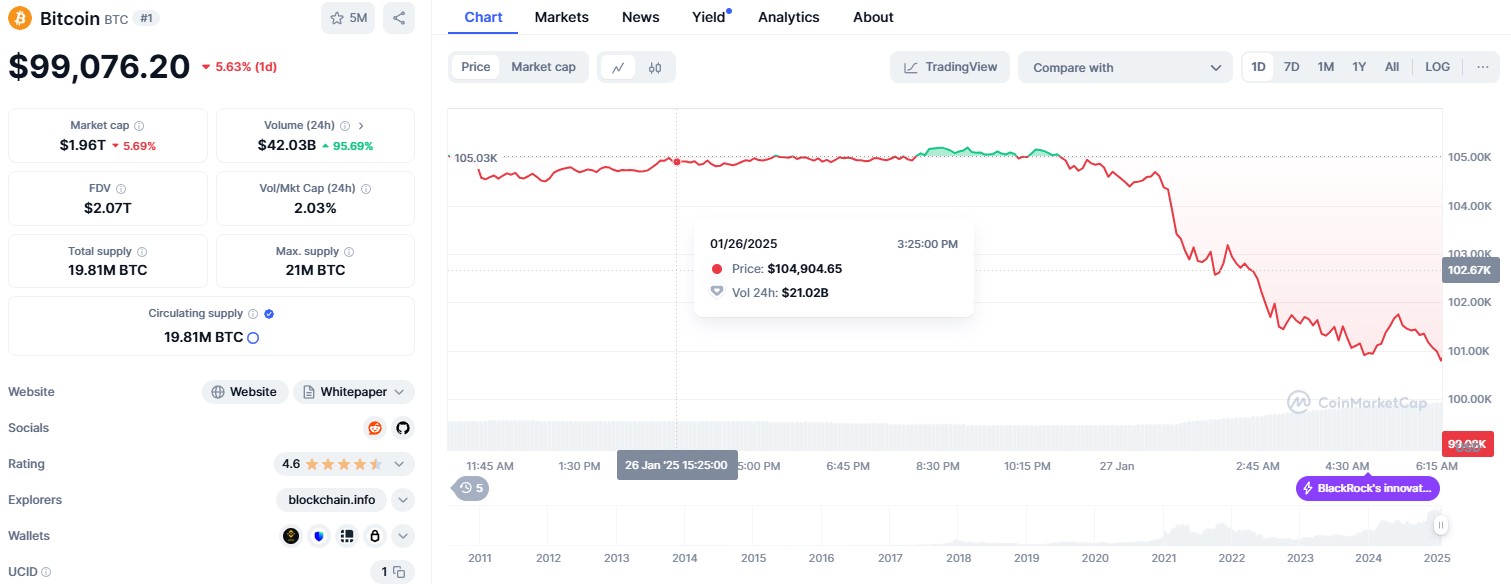Screen dimensions: 1511x584
Task: Switch chart to candlestick view
Action: [x=655, y=66]
